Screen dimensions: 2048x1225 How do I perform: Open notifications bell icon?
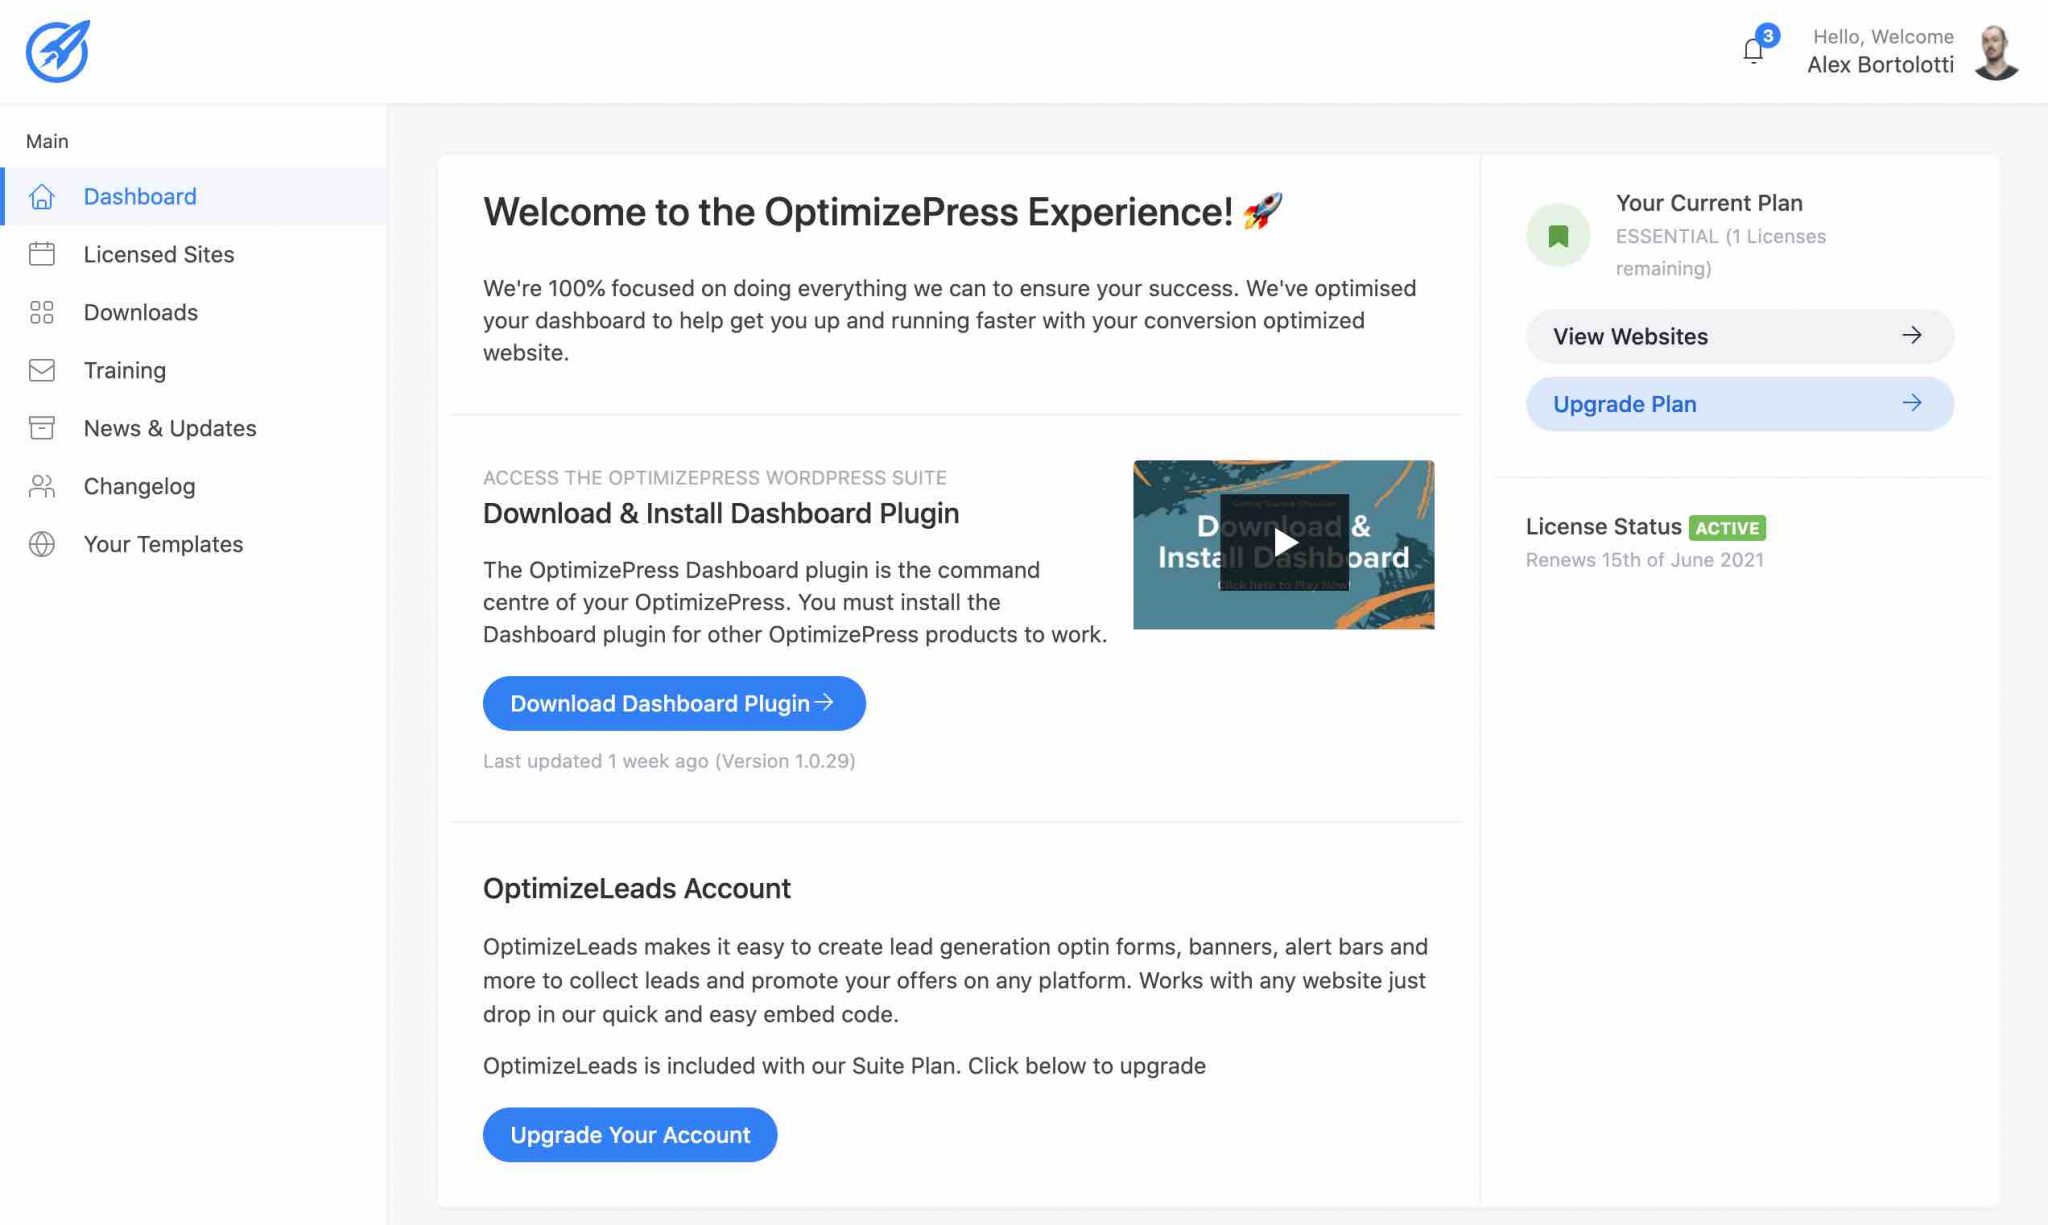click(1753, 51)
